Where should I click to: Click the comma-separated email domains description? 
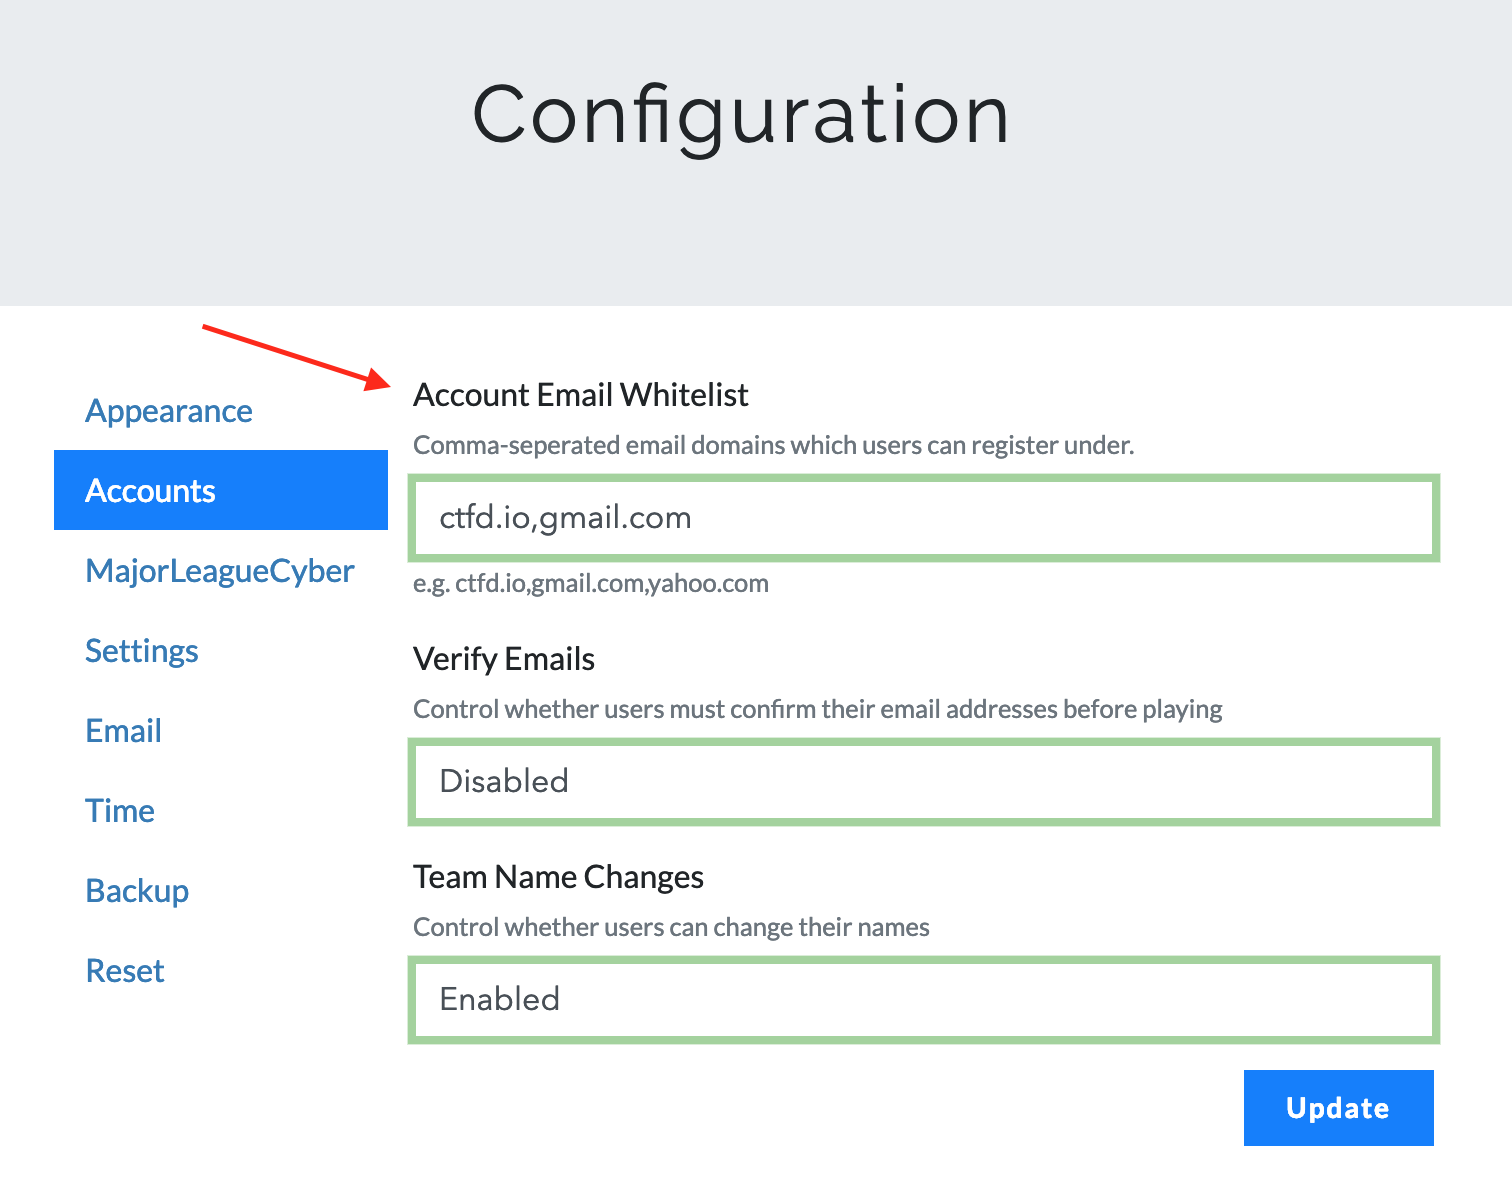click(x=773, y=445)
